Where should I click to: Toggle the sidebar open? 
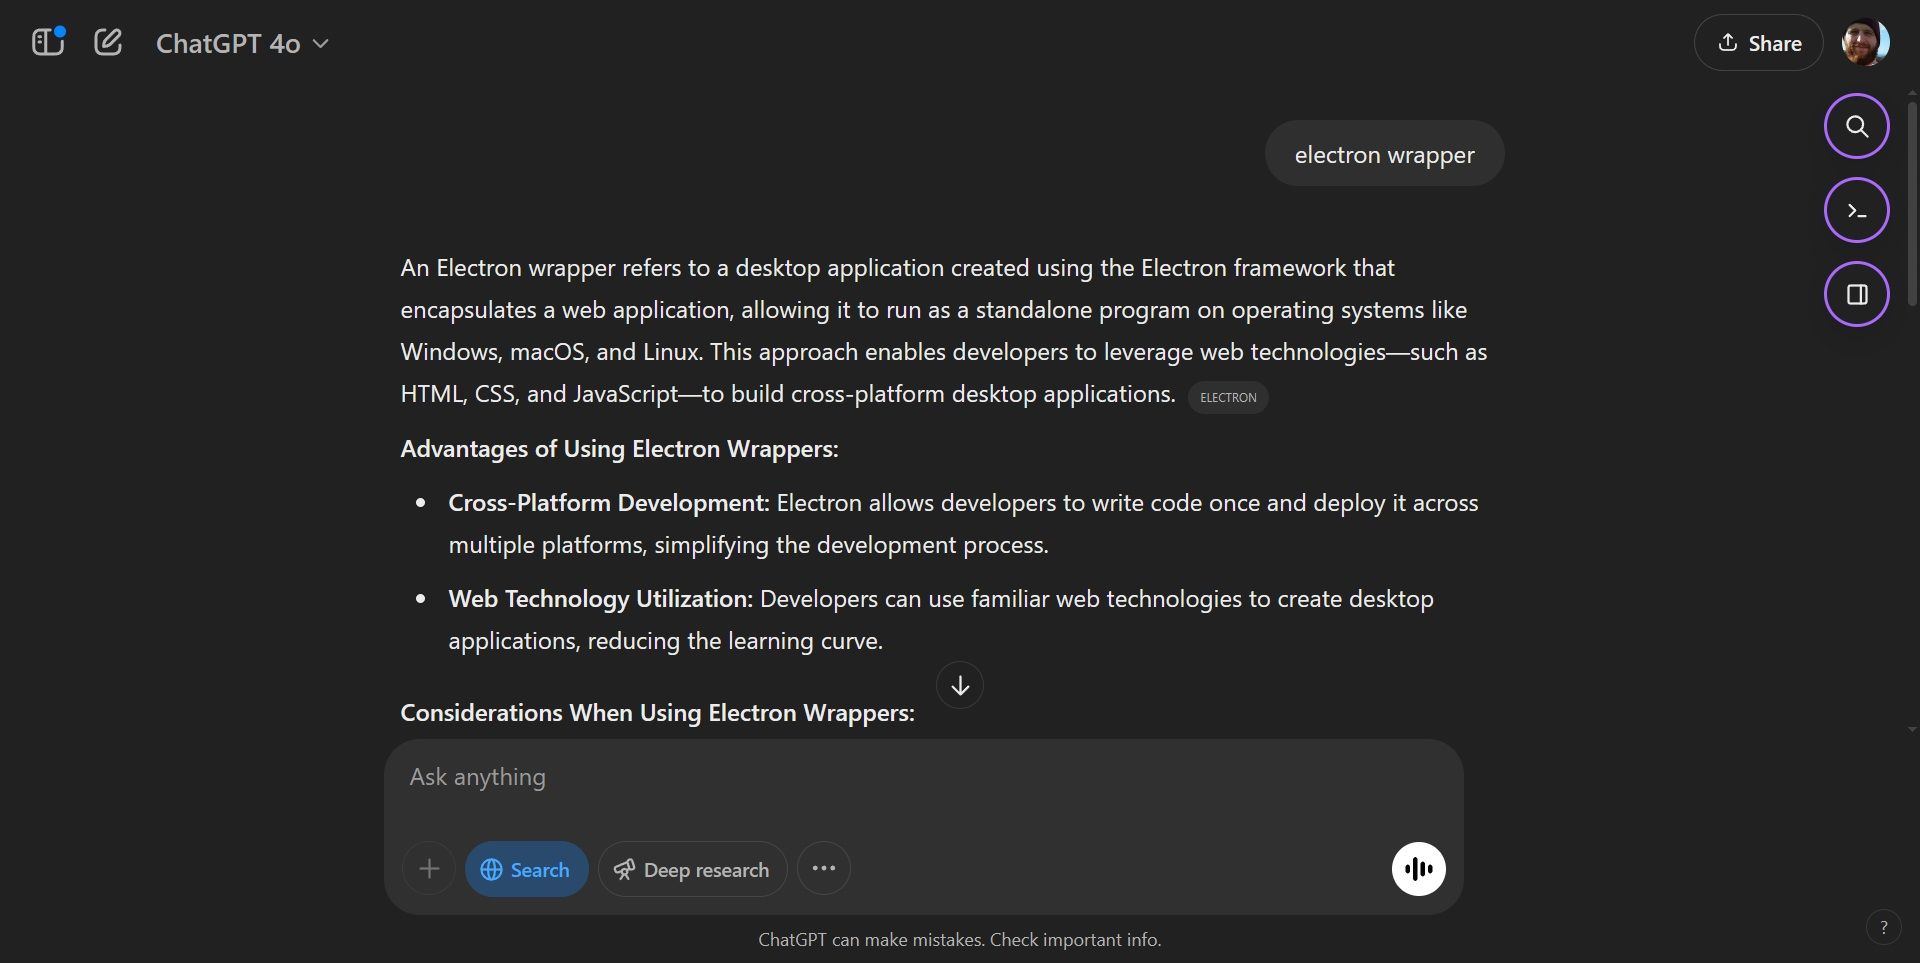coord(46,42)
